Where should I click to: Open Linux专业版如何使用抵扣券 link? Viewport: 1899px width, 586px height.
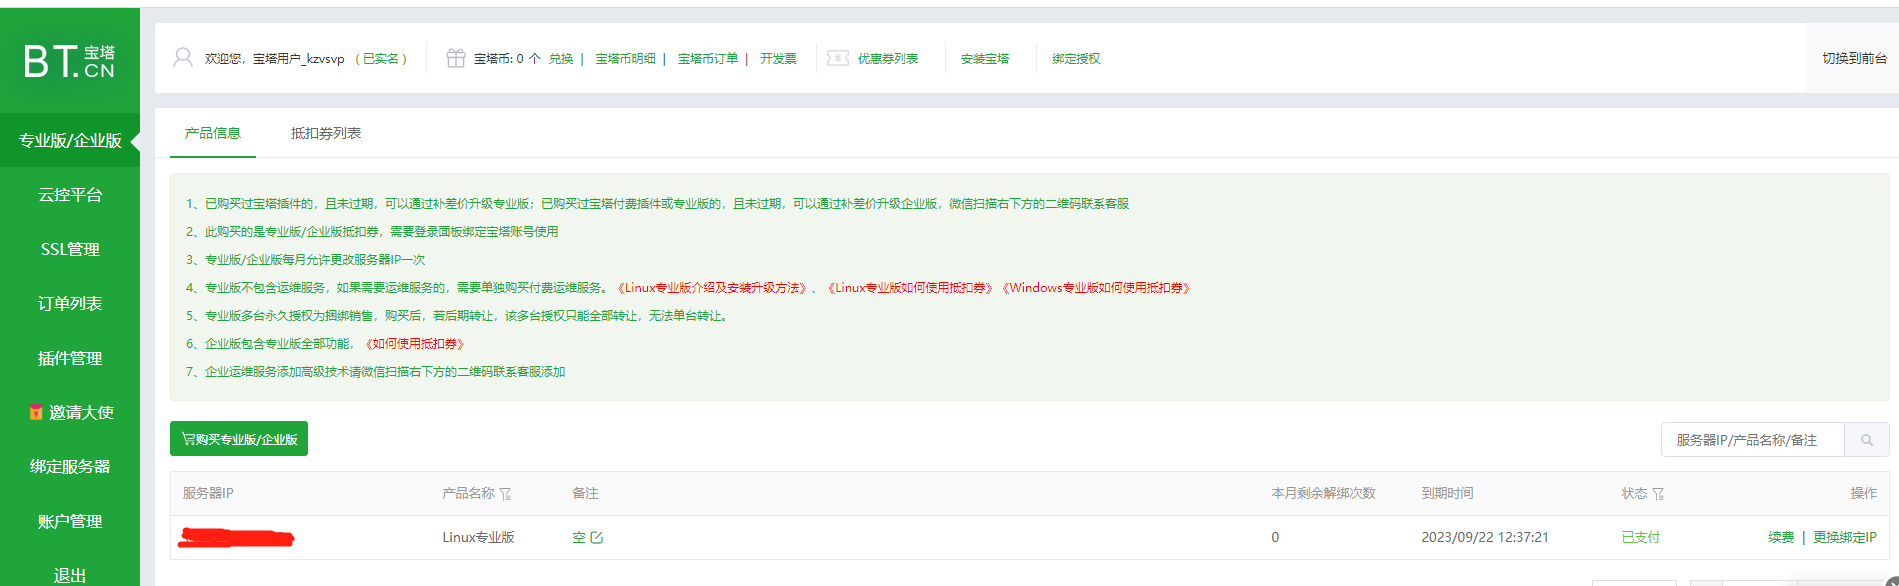pyautogui.click(x=910, y=288)
